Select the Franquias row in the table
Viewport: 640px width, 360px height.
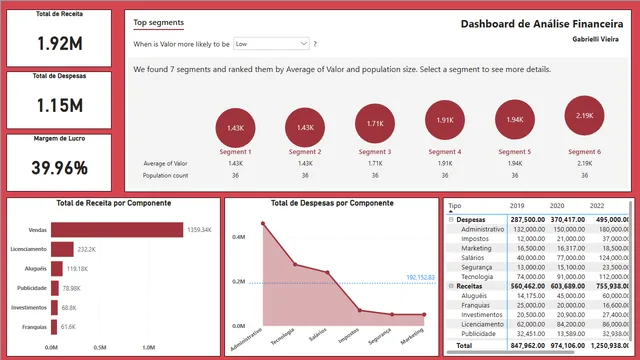pos(538,305)
